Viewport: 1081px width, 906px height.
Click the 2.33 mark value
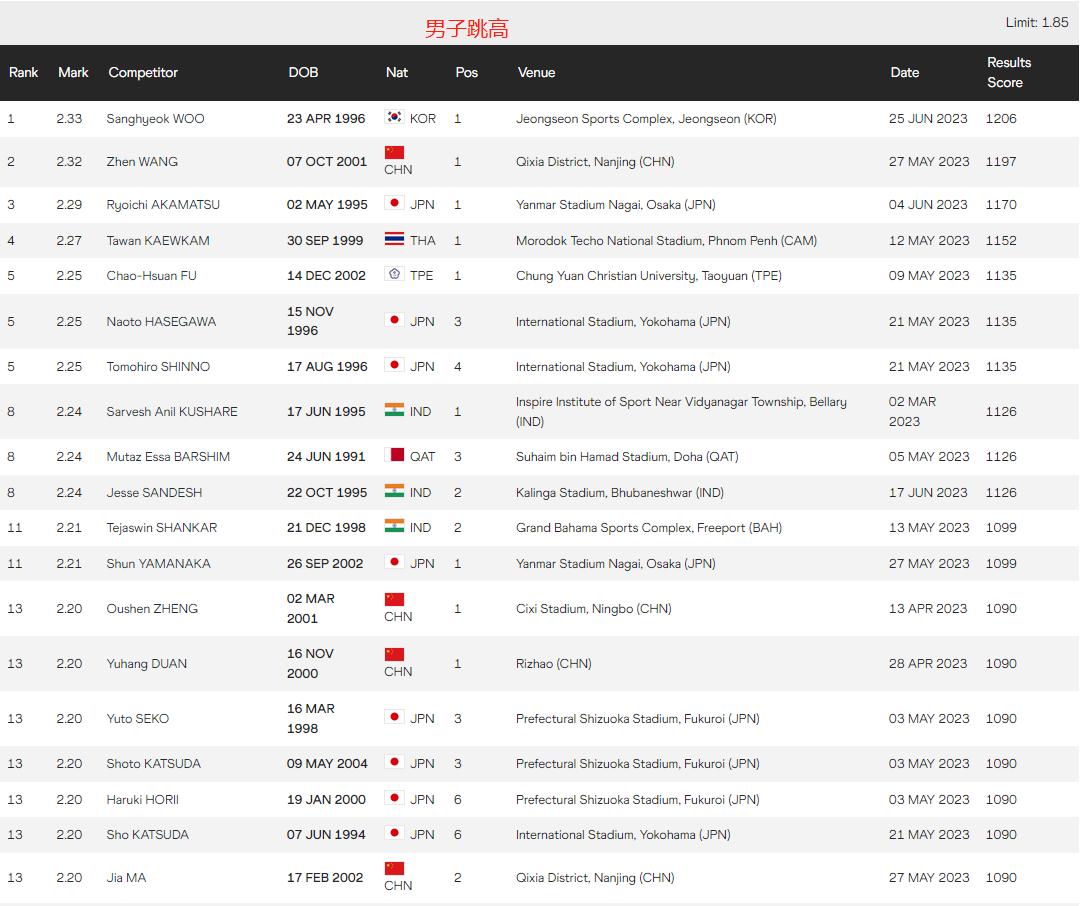pos(69,119)
